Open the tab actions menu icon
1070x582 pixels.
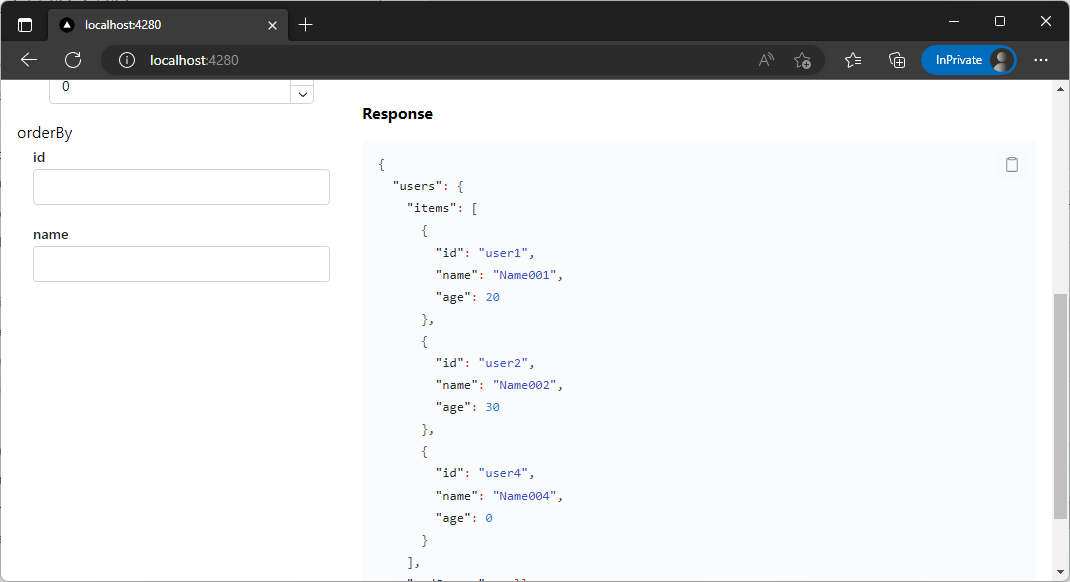(25, 25)
